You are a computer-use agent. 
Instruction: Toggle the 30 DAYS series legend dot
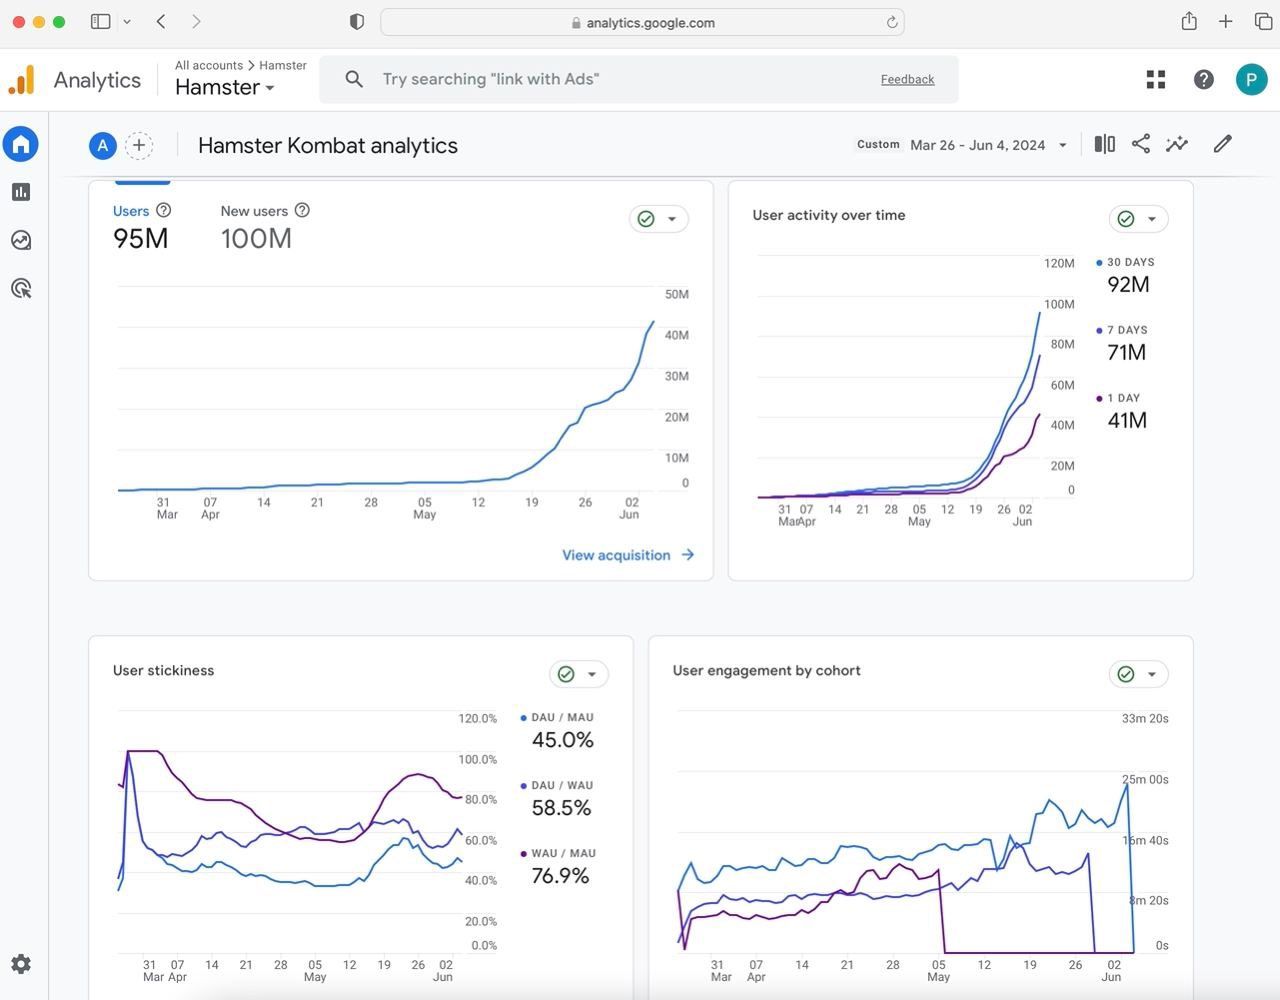tap(1100, 263)
